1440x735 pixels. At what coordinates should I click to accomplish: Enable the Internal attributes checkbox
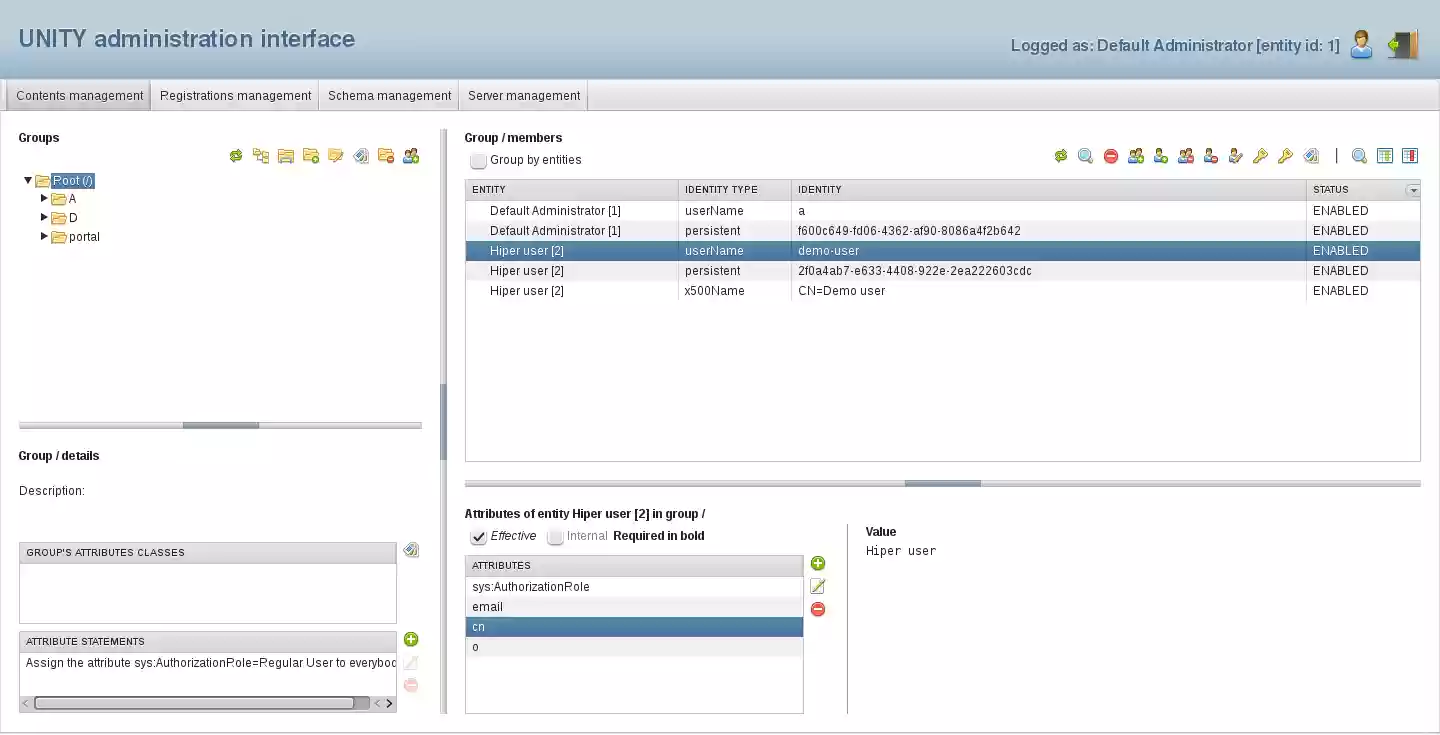pos(555,536)
